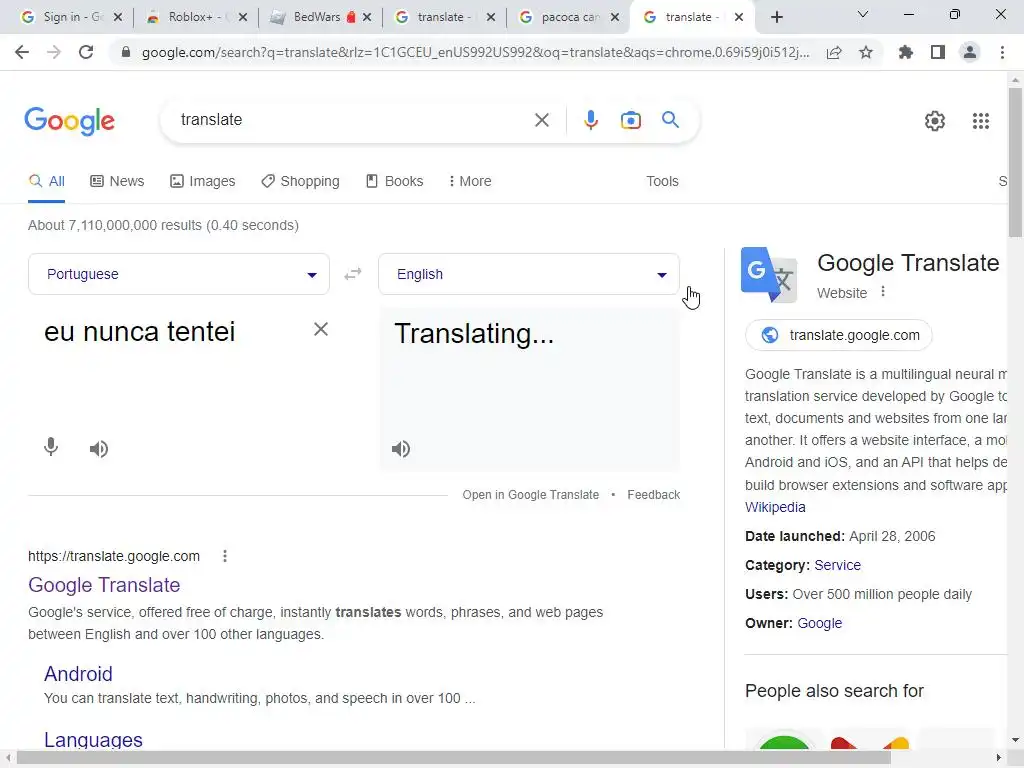Viewport: 1024px width, 768px height.
Task: Clear the source text 'eu nunca tentei'
Action: point(321,329)
